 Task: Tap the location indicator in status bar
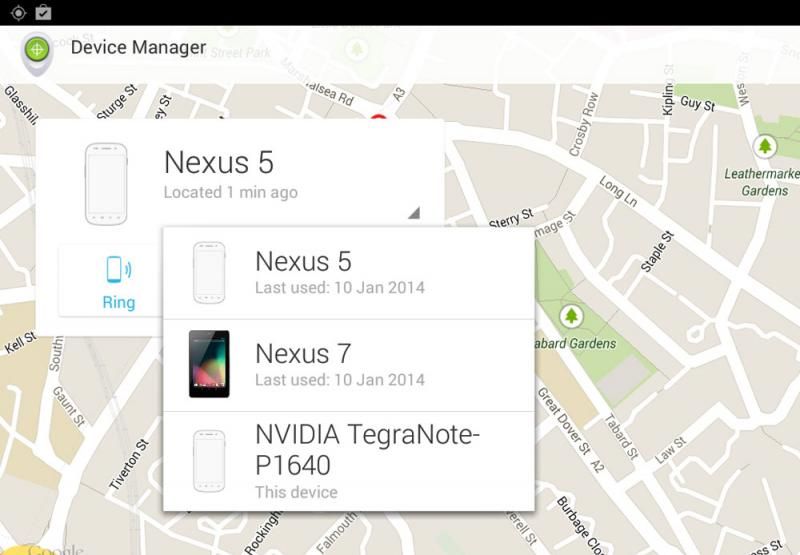(18, 12)
